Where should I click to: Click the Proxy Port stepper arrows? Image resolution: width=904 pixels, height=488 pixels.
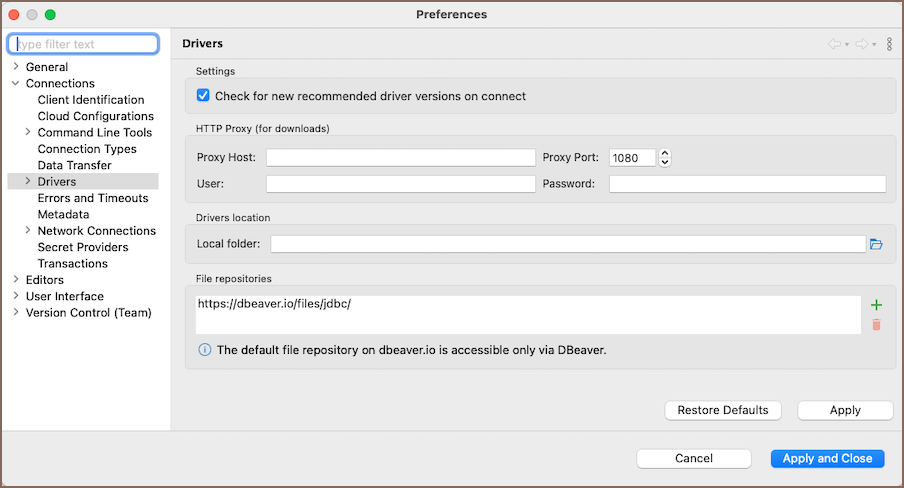665,157
